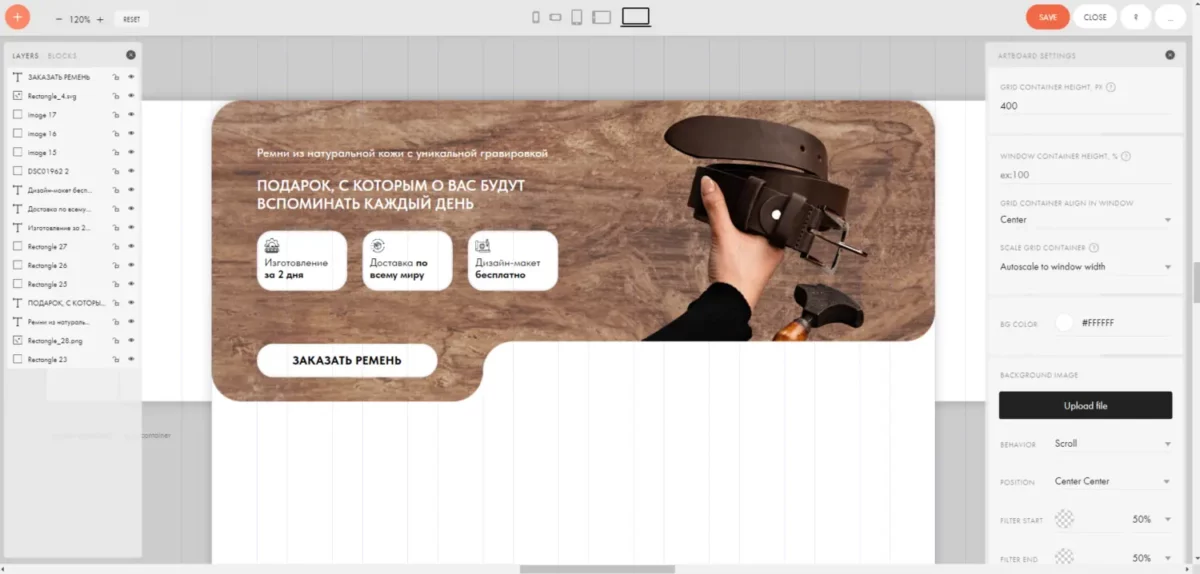1200x574 pixels.
Task: Edit the Grid Container Height field showing 400
Action: tap(1085, 106)
